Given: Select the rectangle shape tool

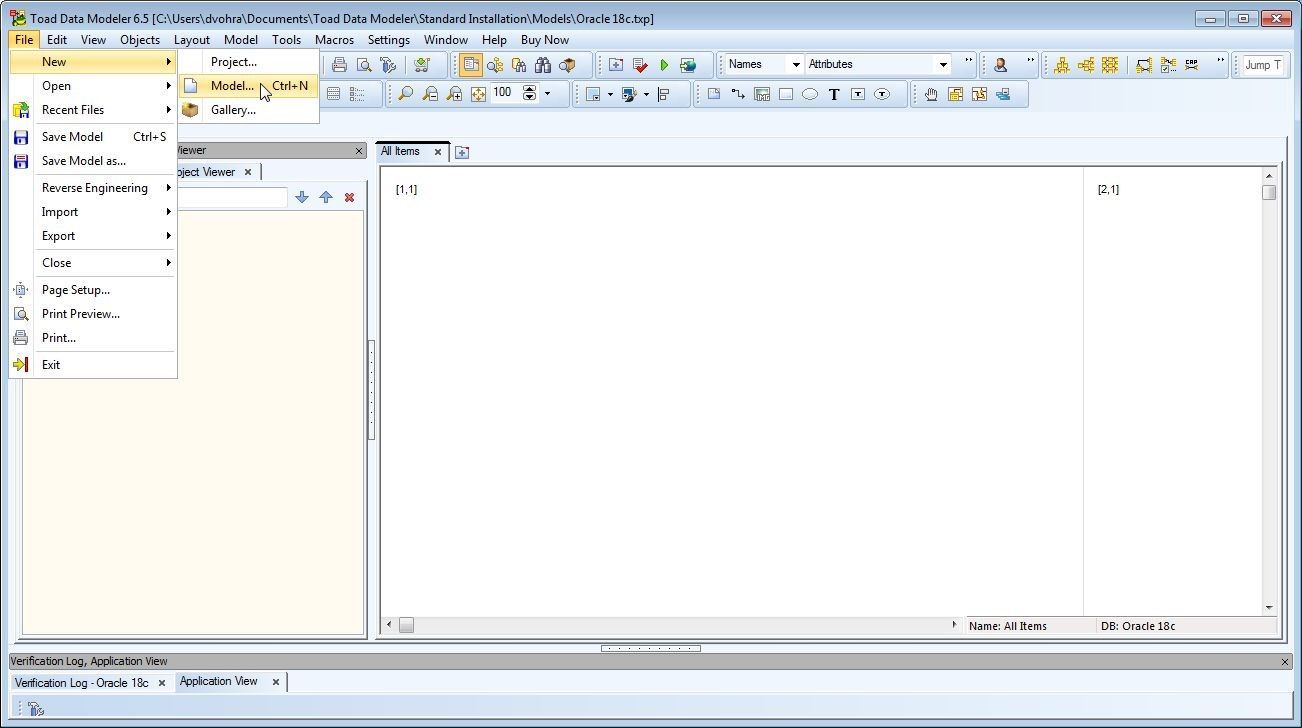Looking at the screenshot, I should tap(786, 94).
